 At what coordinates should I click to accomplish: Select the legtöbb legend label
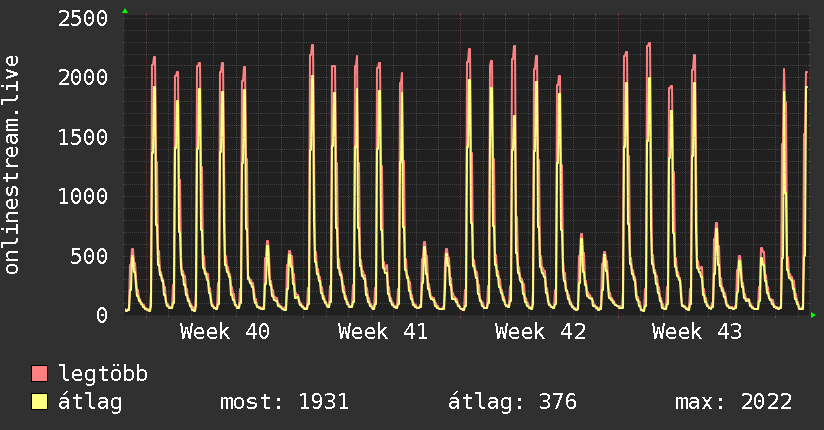[x=103, y=373]
